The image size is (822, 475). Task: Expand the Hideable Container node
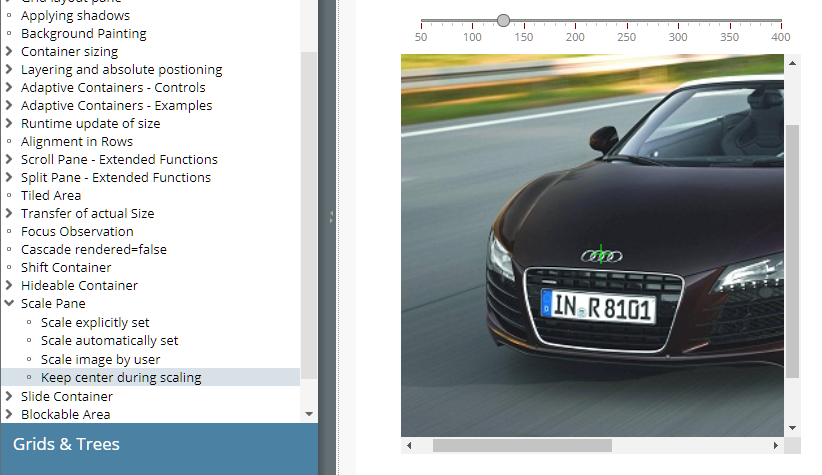[x=9, y=286]
